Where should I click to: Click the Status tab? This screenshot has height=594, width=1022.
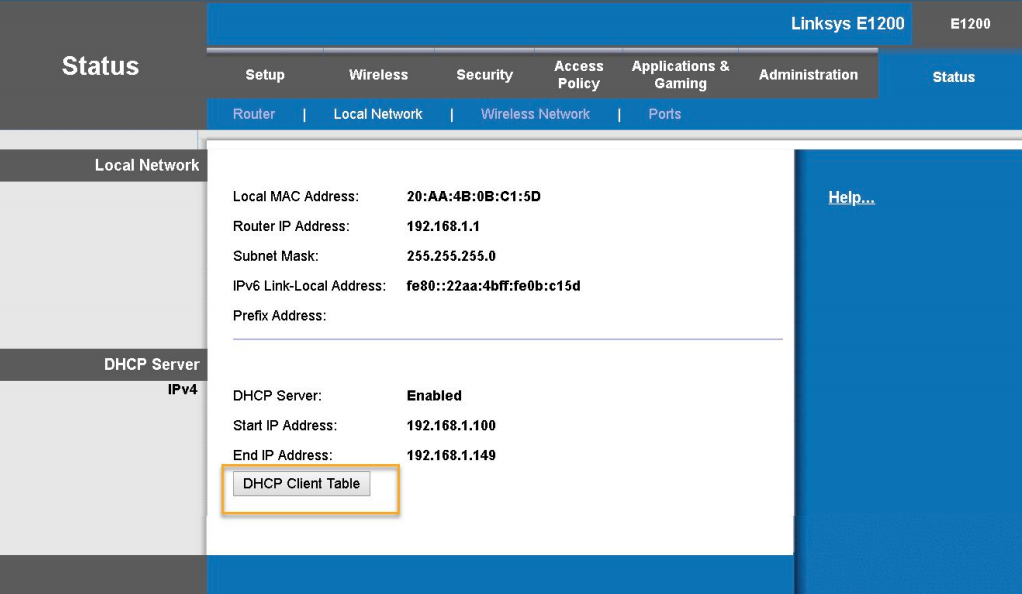point(953,77)
